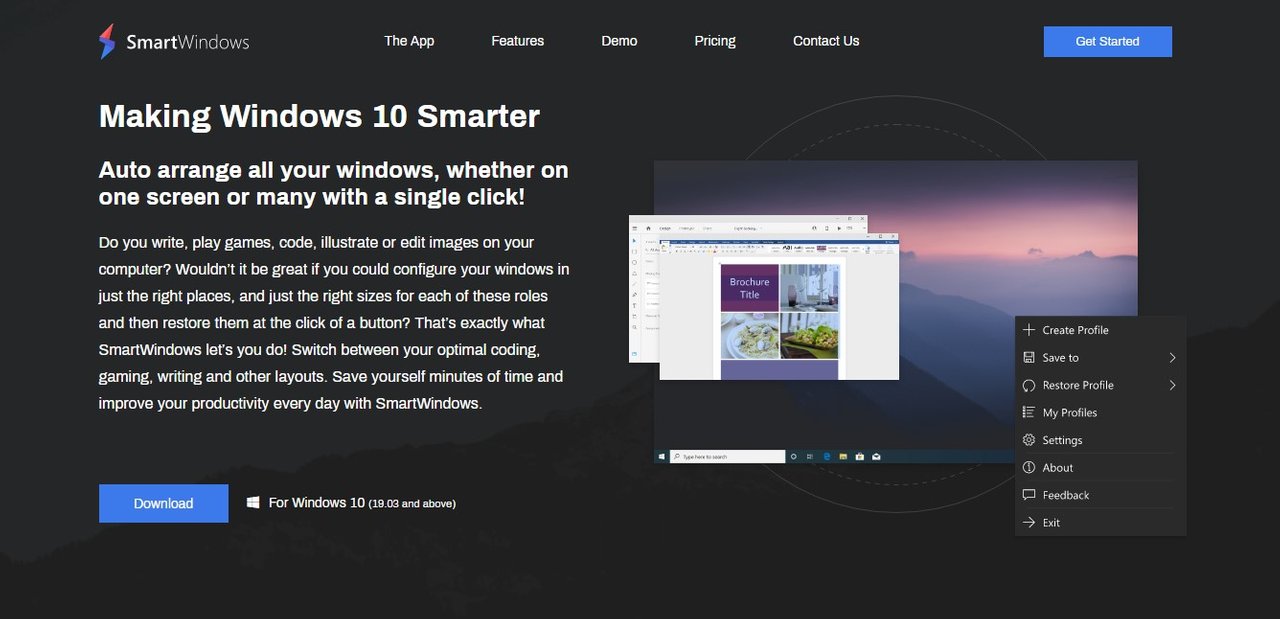Click the Cortana circle in the demo taskbar
Viewport: 1280px width, 619px height.
pyautogui.click(x=794, y=456)
